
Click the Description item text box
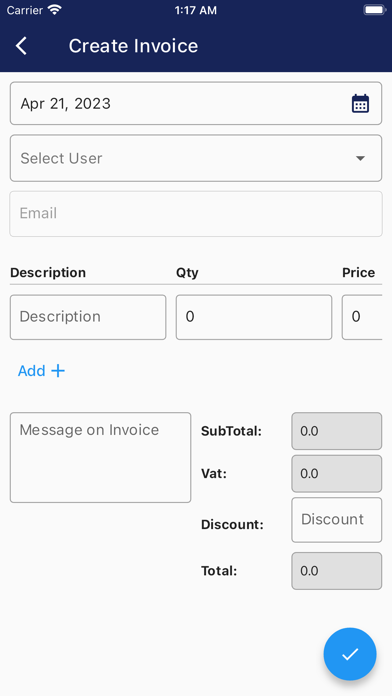click(88, 317)
